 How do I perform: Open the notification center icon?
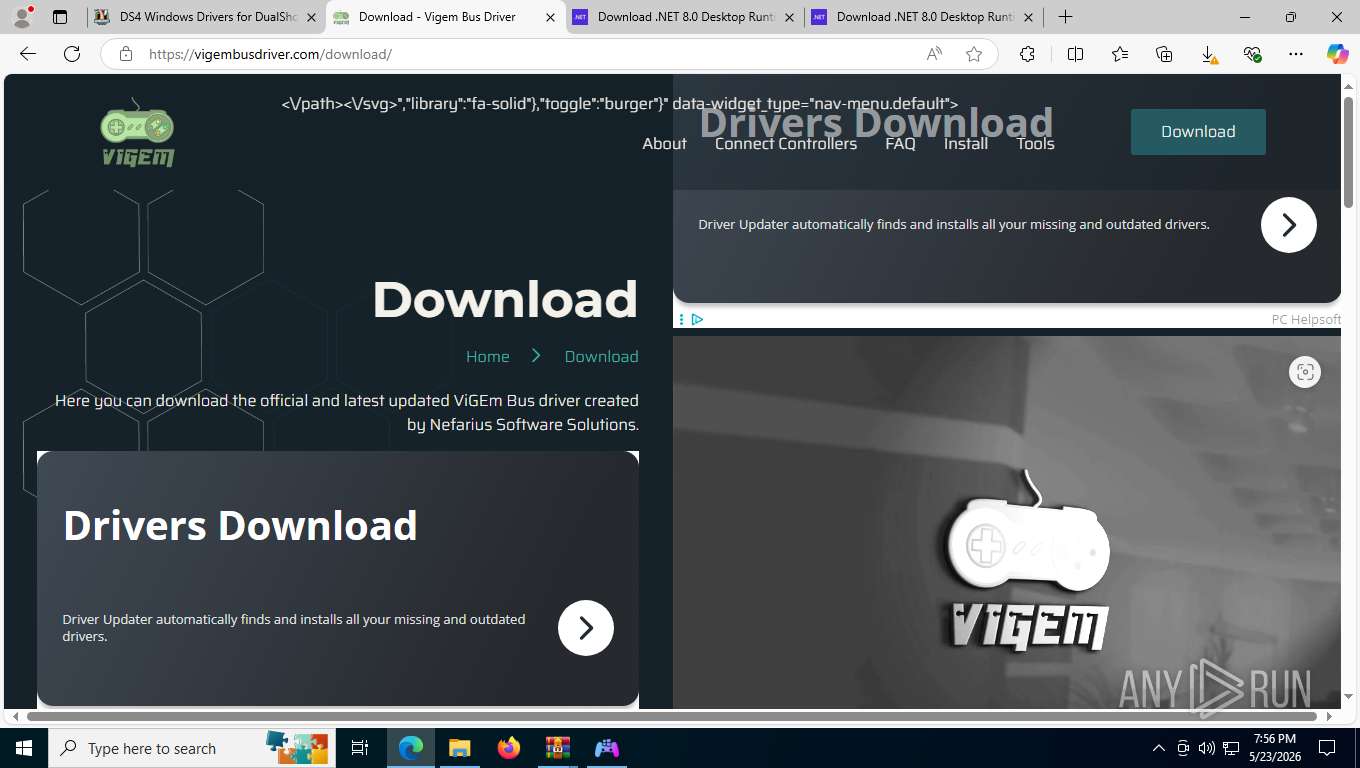pos(1327,748)
